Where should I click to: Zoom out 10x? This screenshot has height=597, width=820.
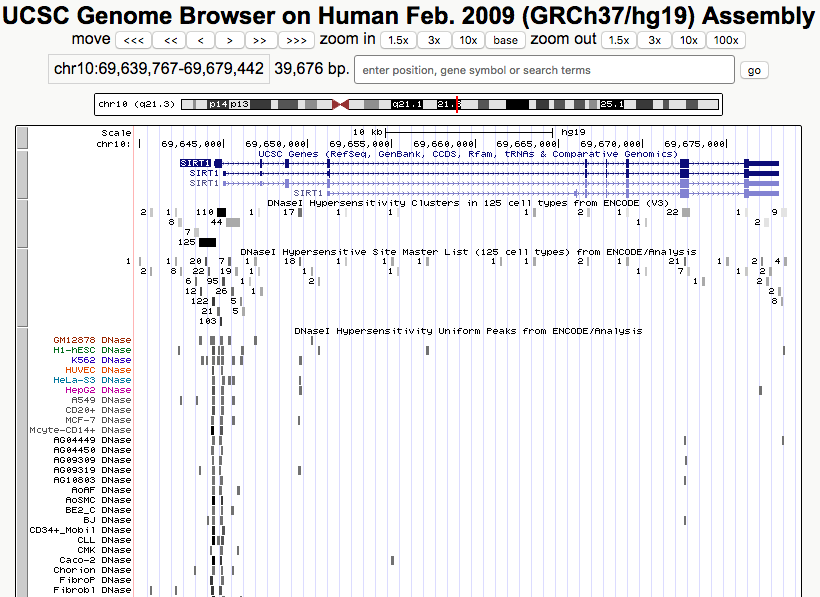pos(687,40)
